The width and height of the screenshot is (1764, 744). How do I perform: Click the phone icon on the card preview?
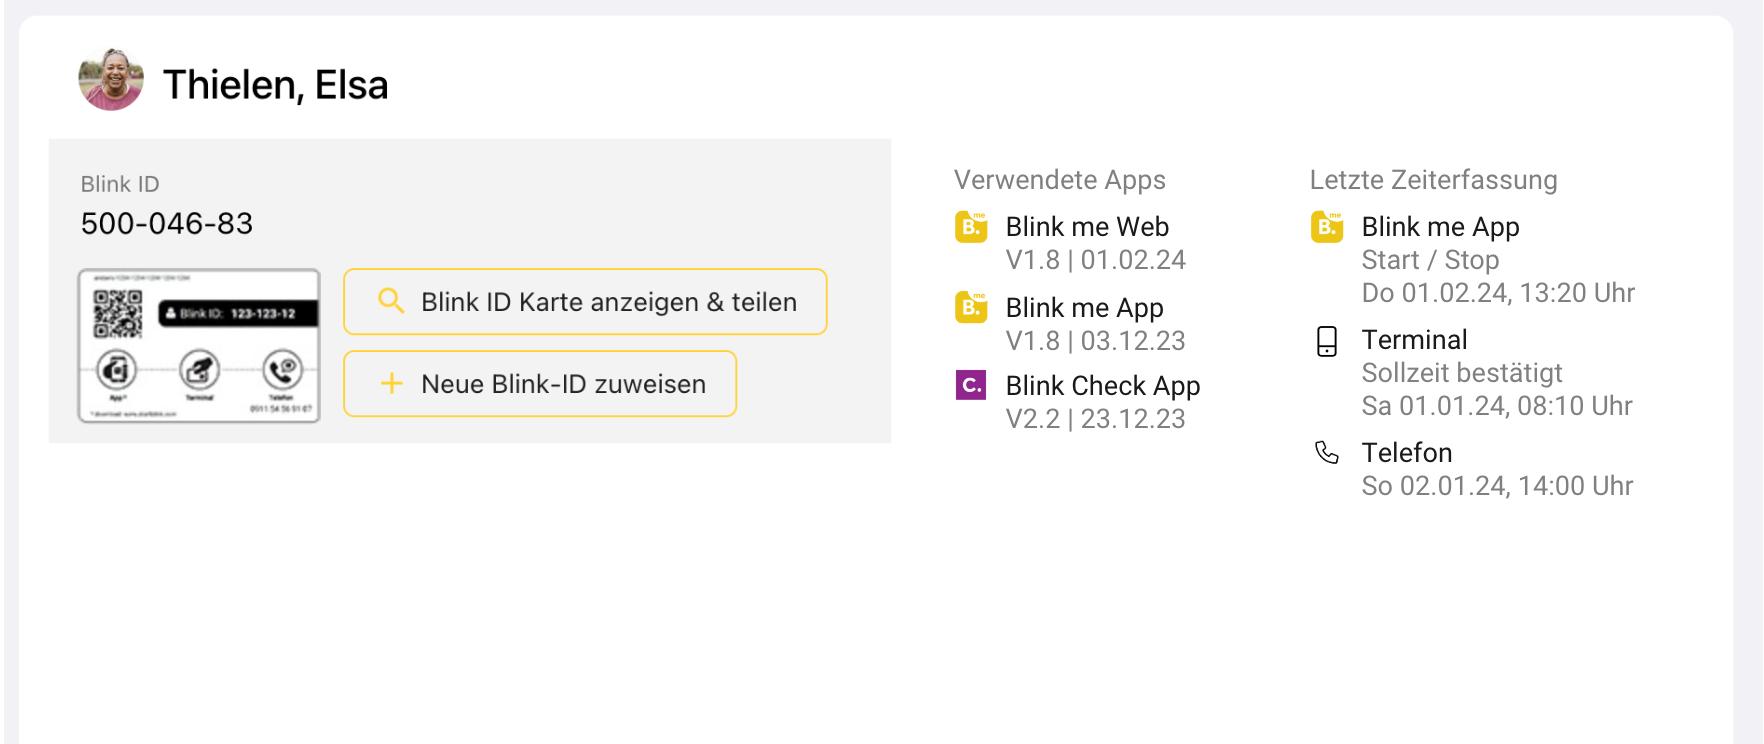pos(283,369)
